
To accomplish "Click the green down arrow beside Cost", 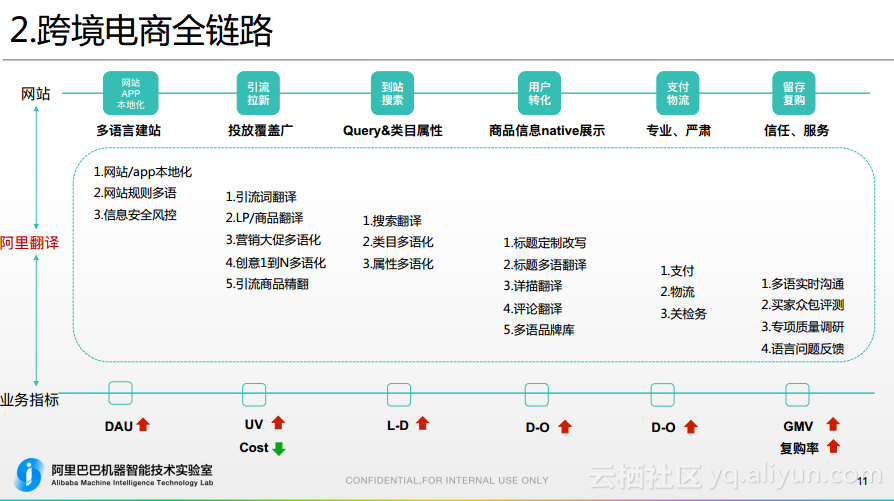I will point(279,449).
